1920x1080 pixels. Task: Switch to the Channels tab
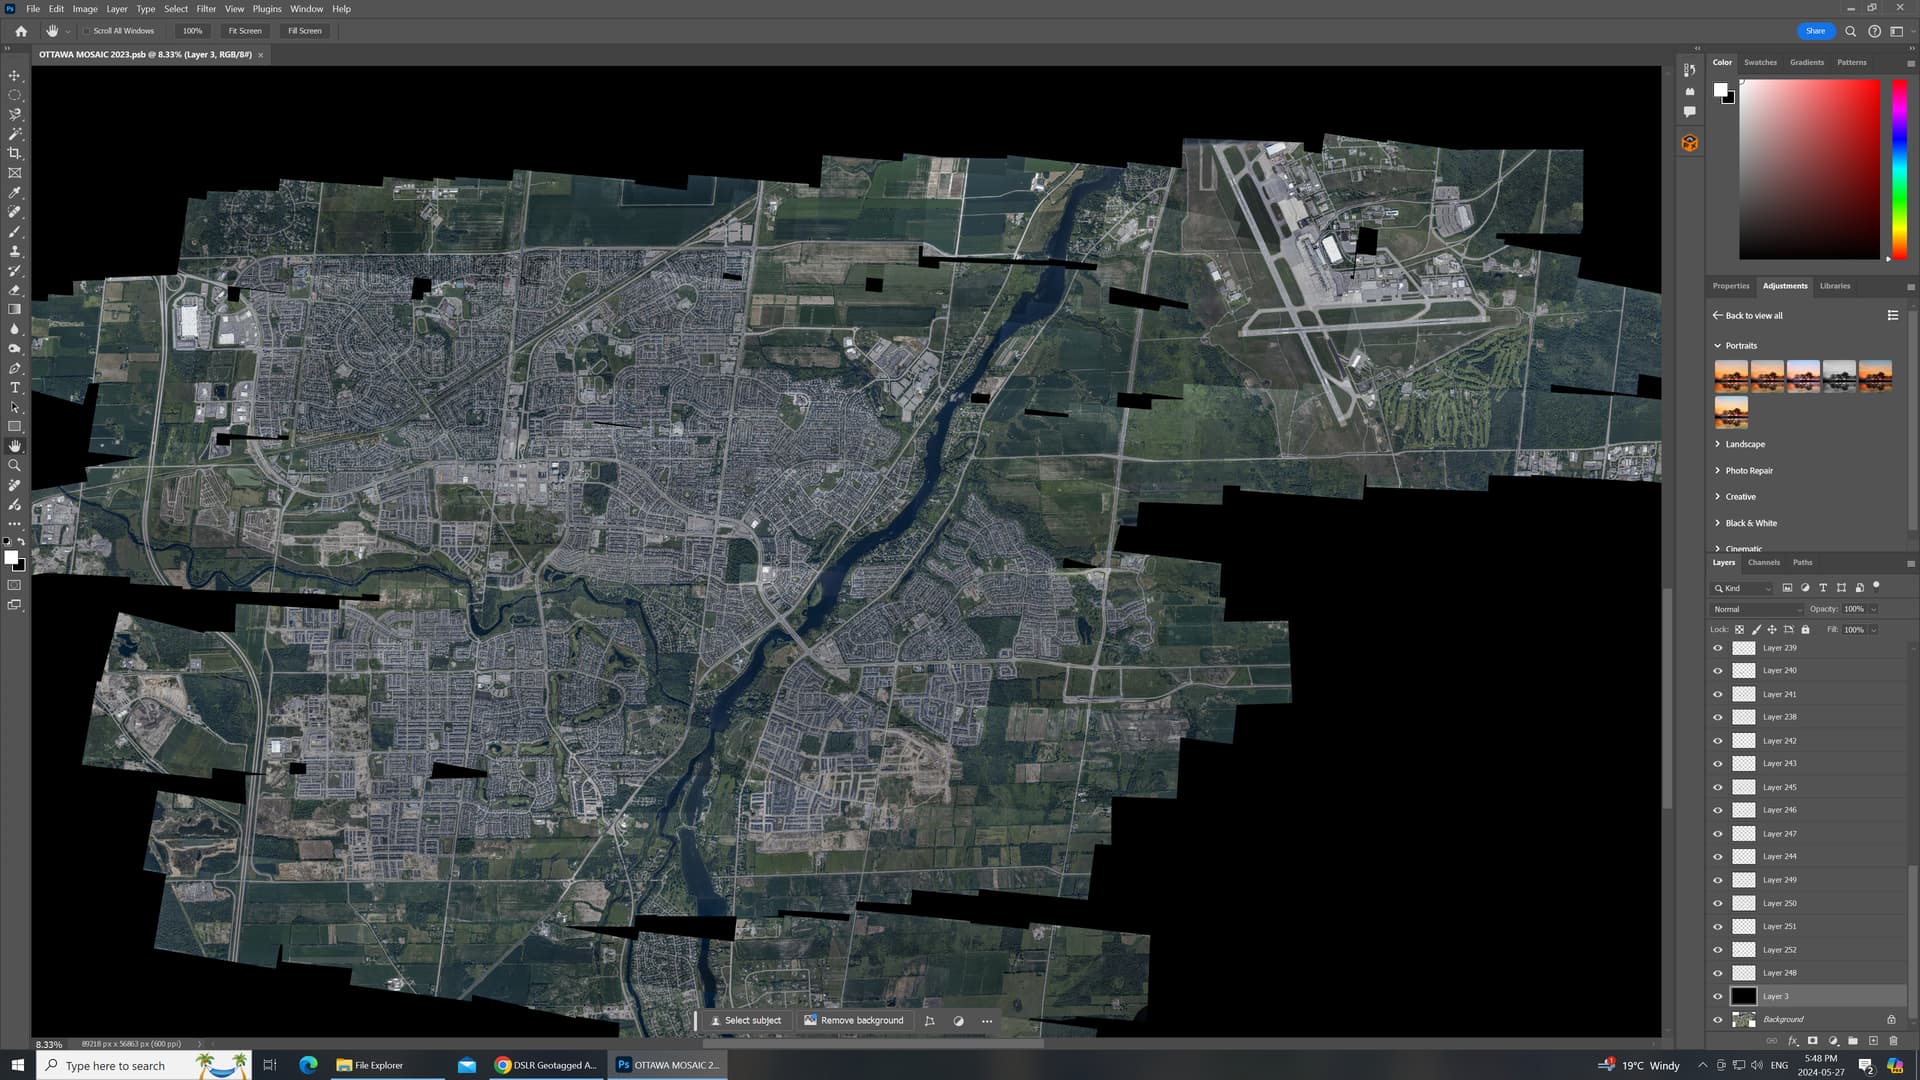(1764, 562)
